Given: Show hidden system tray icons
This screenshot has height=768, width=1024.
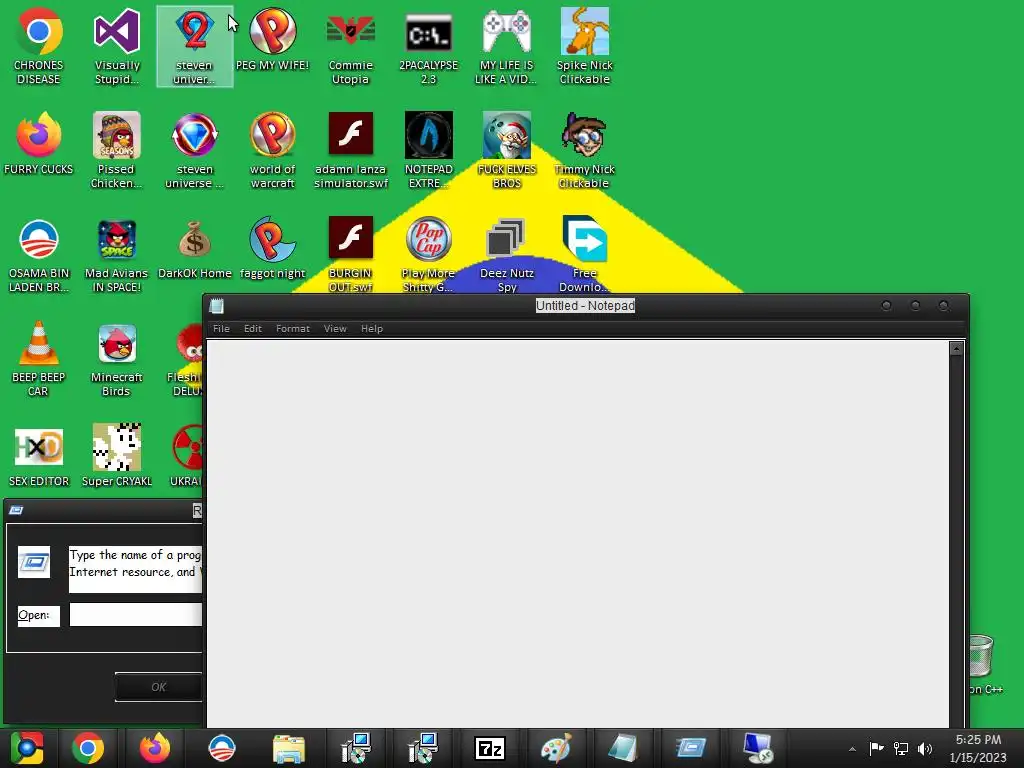Looking at the screenshot, I should [x=852, y=749].
